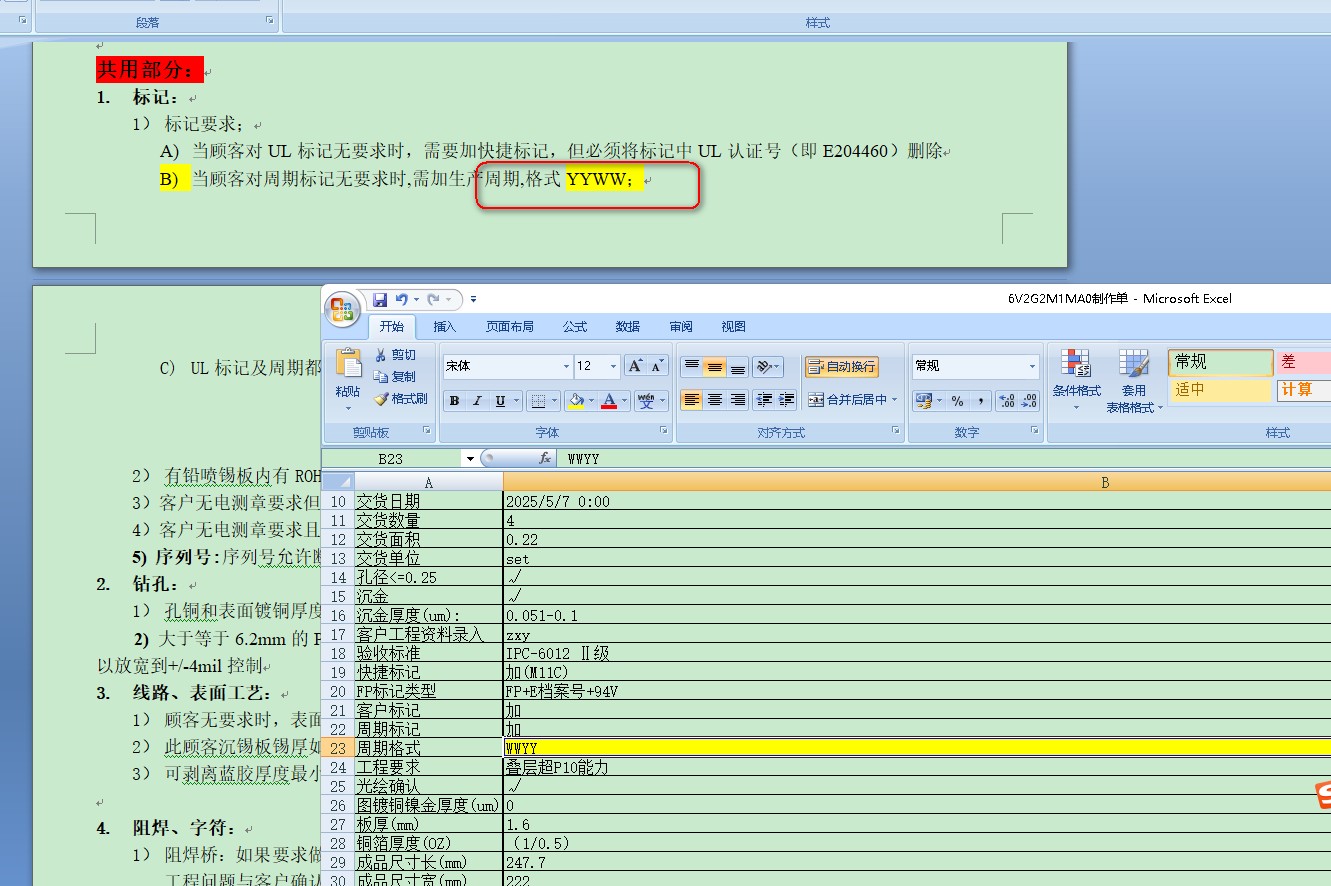1331x886 pixels.
Task: Click the Increase Indent icon
Action: pyautogui.click(x=787, y=400)
